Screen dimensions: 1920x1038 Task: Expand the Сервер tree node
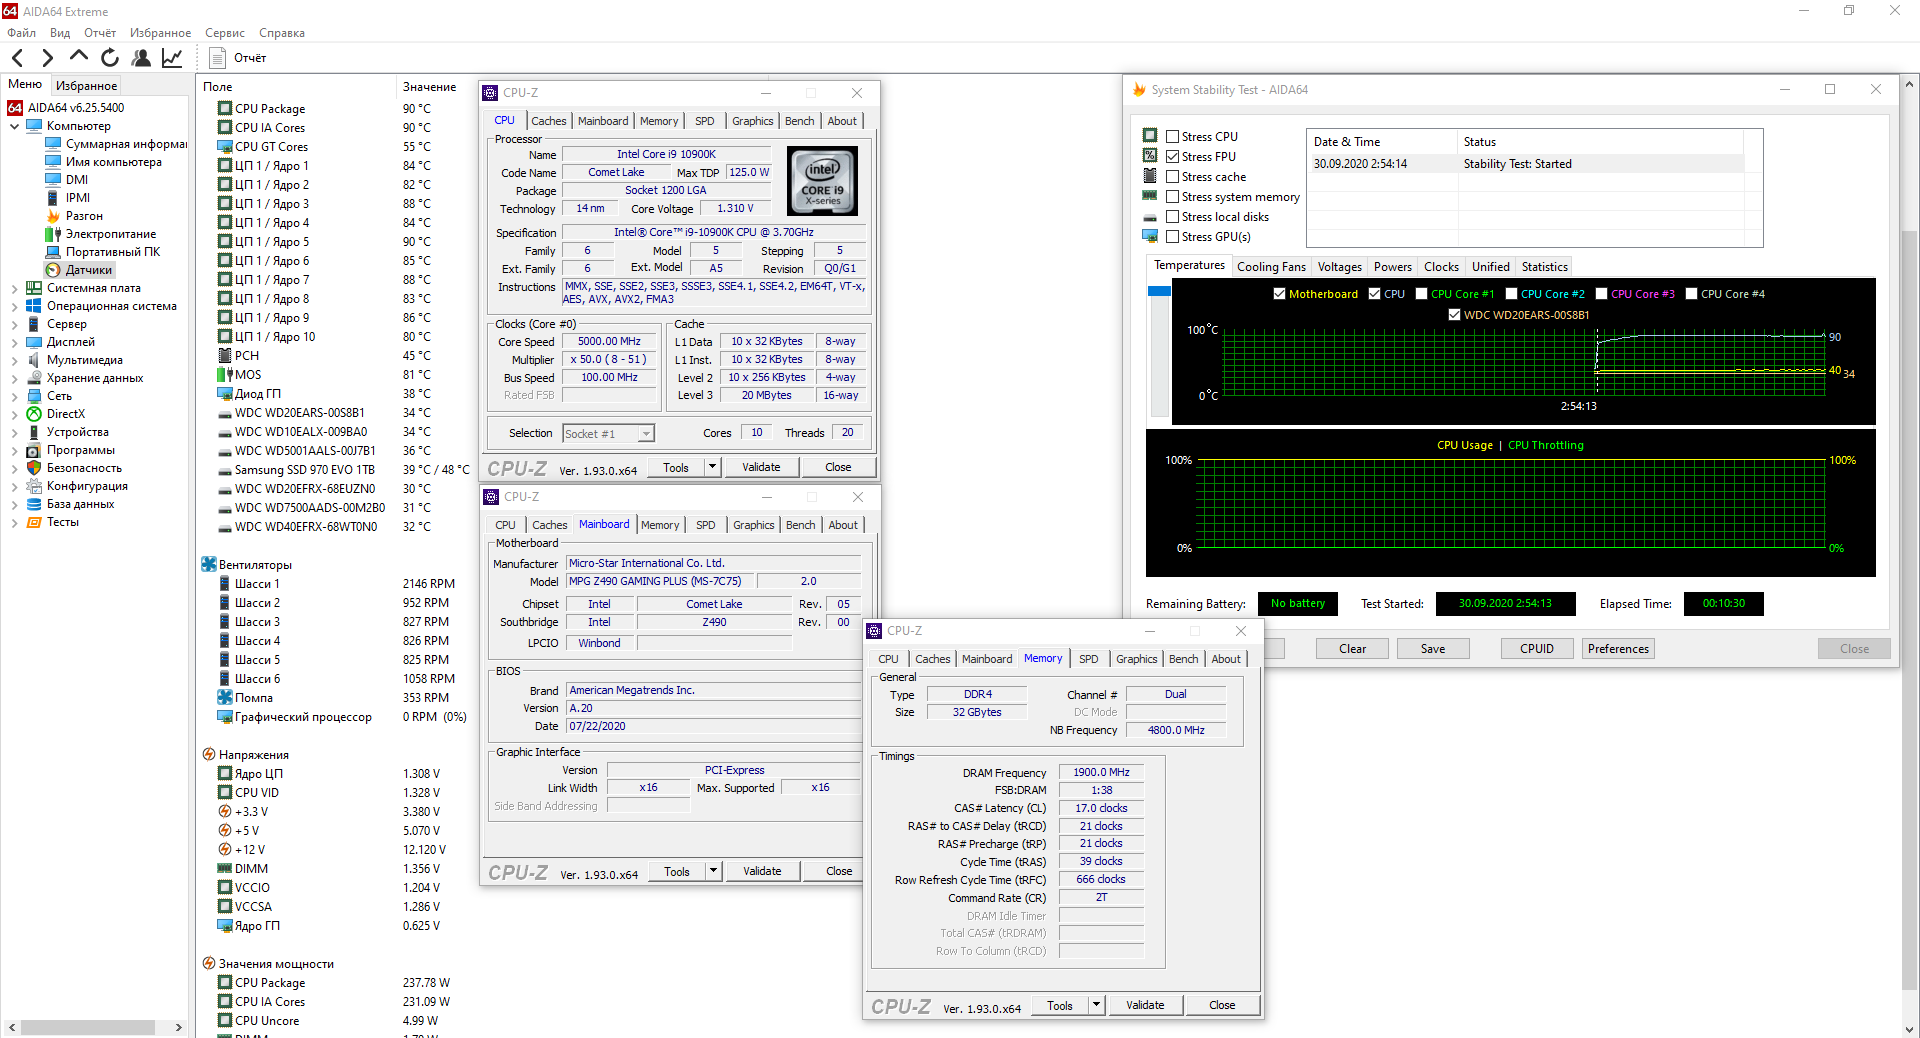tap(14, 324)
